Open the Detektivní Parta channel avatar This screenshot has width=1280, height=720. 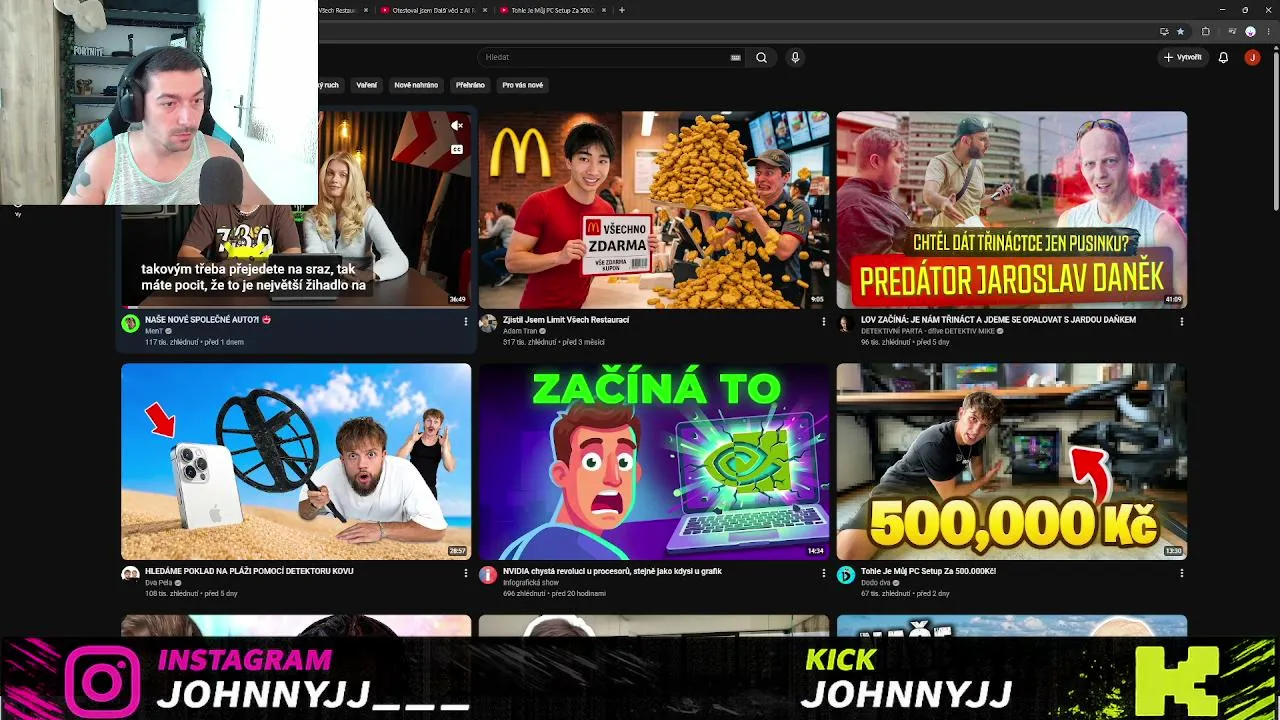coord(846,323)
